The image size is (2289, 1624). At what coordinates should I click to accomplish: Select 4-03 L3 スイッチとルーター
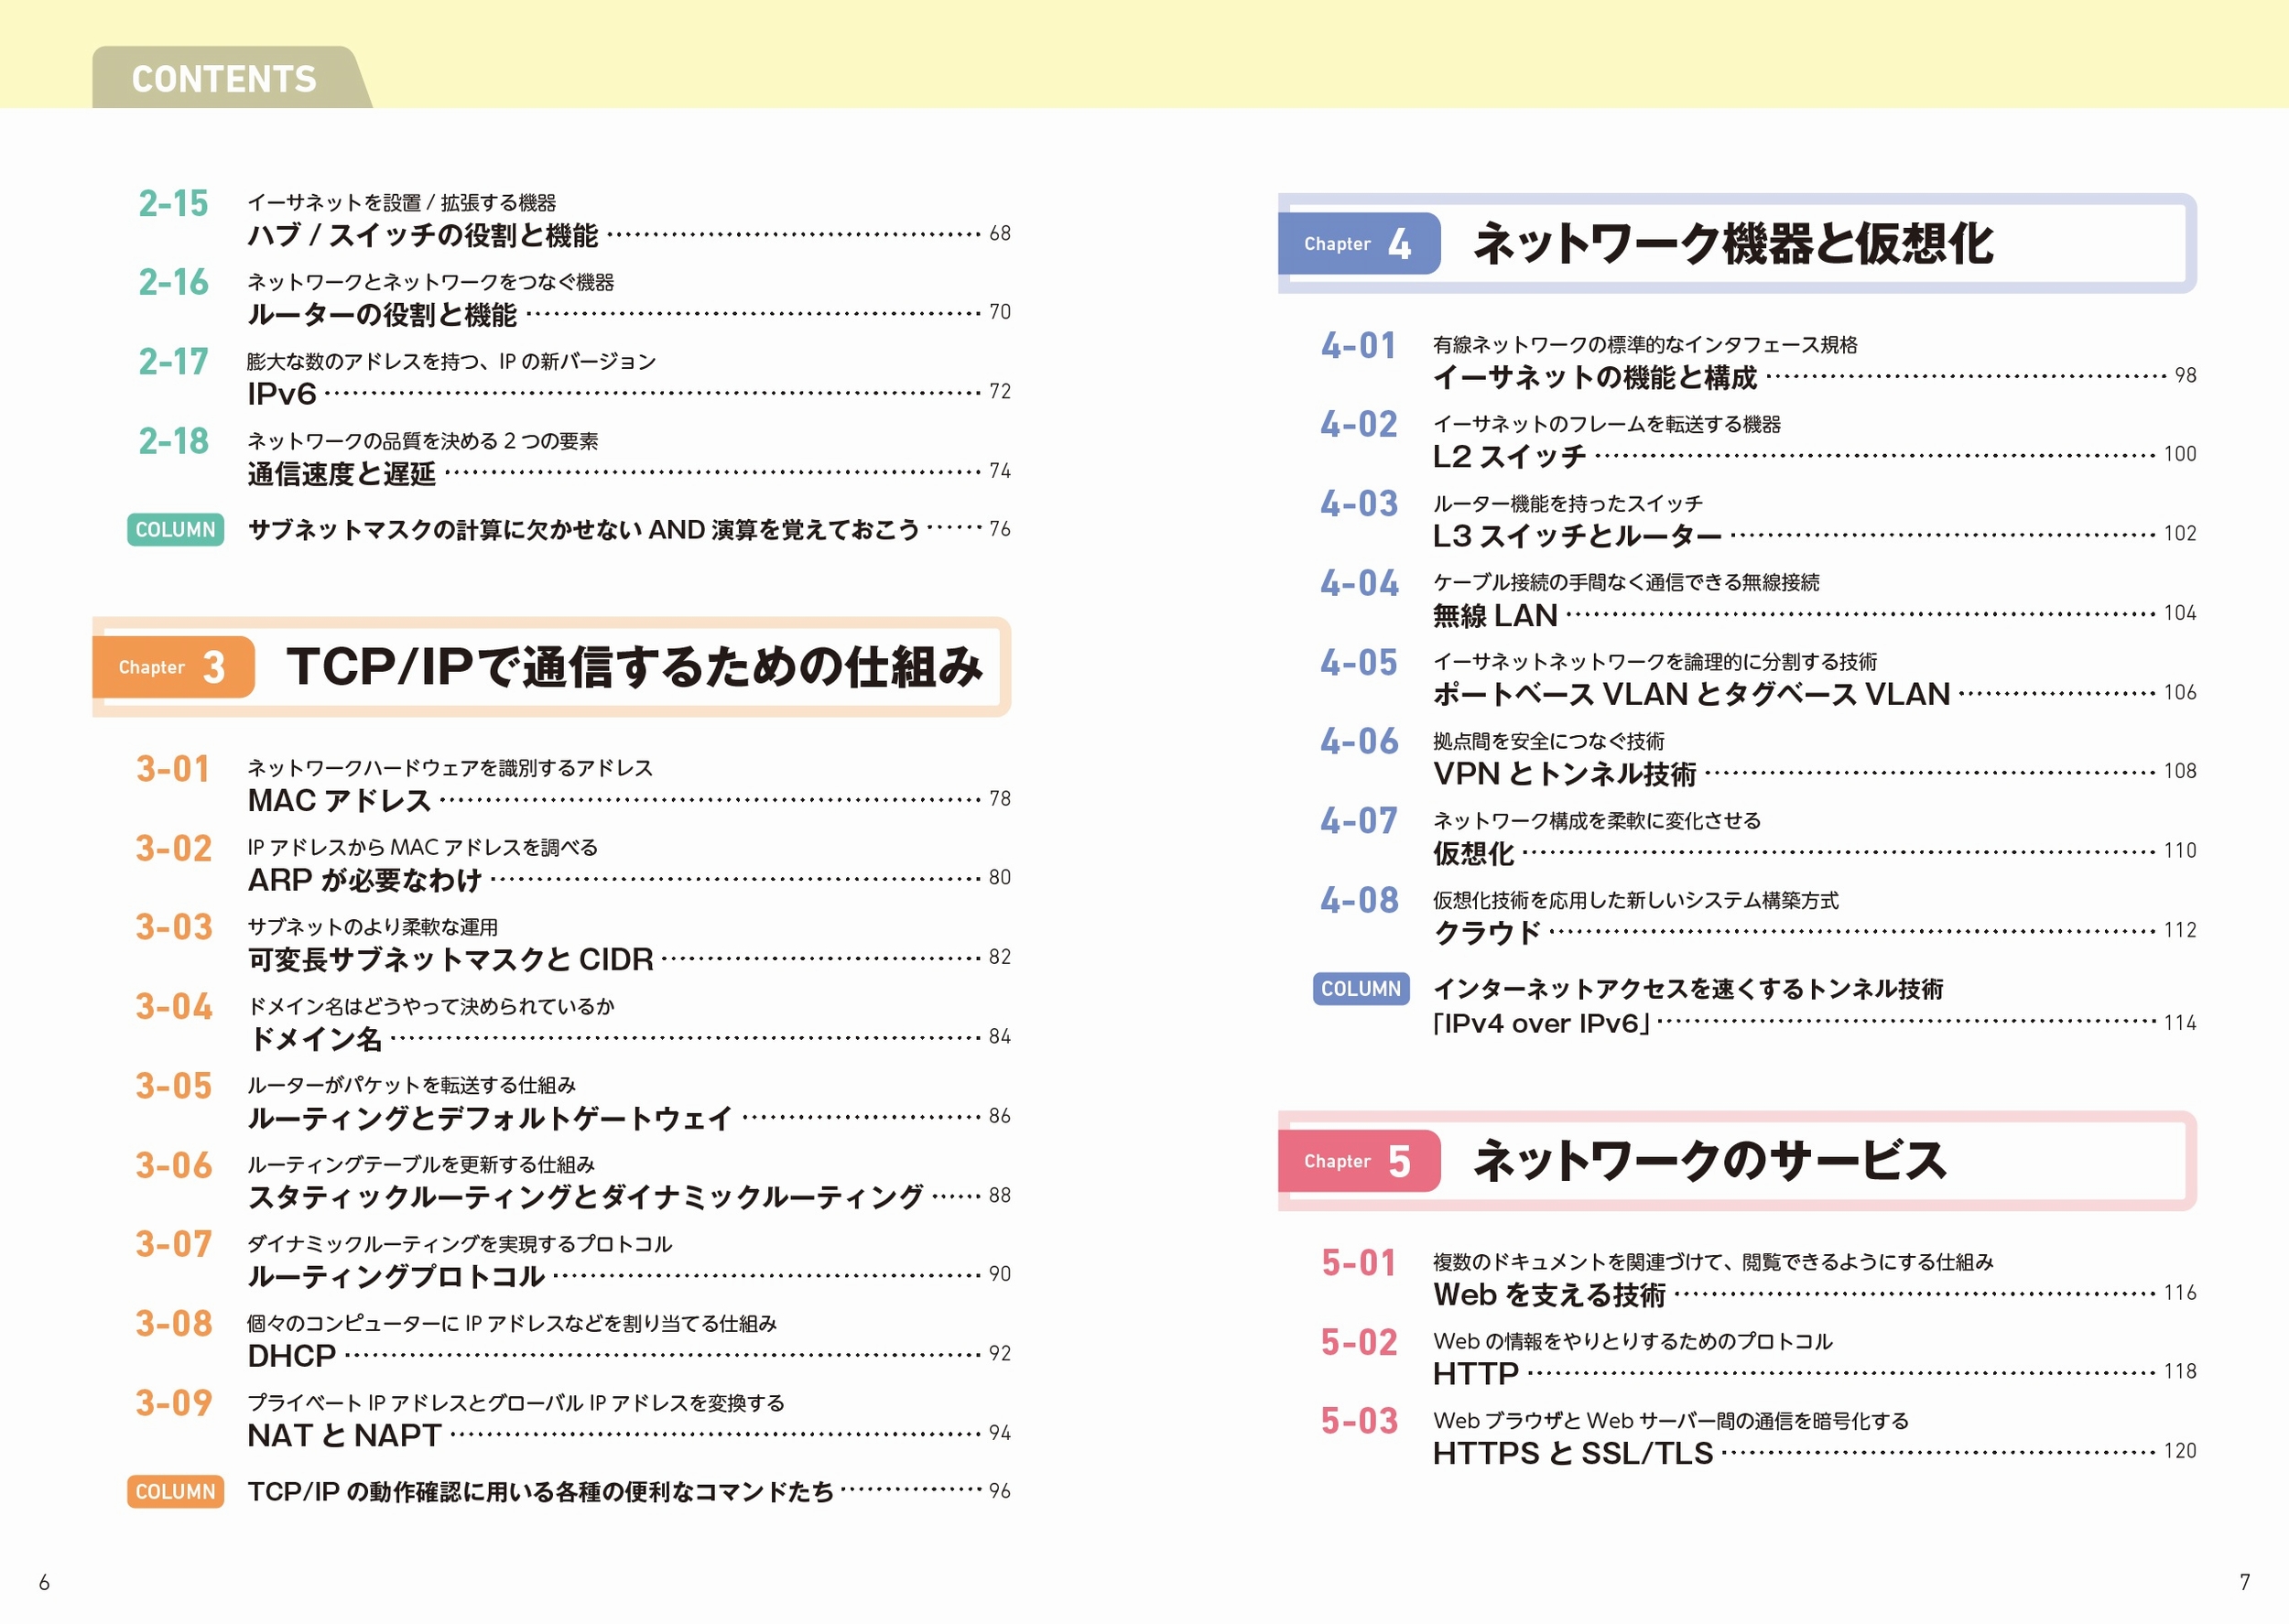pyautogui.click(x=1759, y=519)
